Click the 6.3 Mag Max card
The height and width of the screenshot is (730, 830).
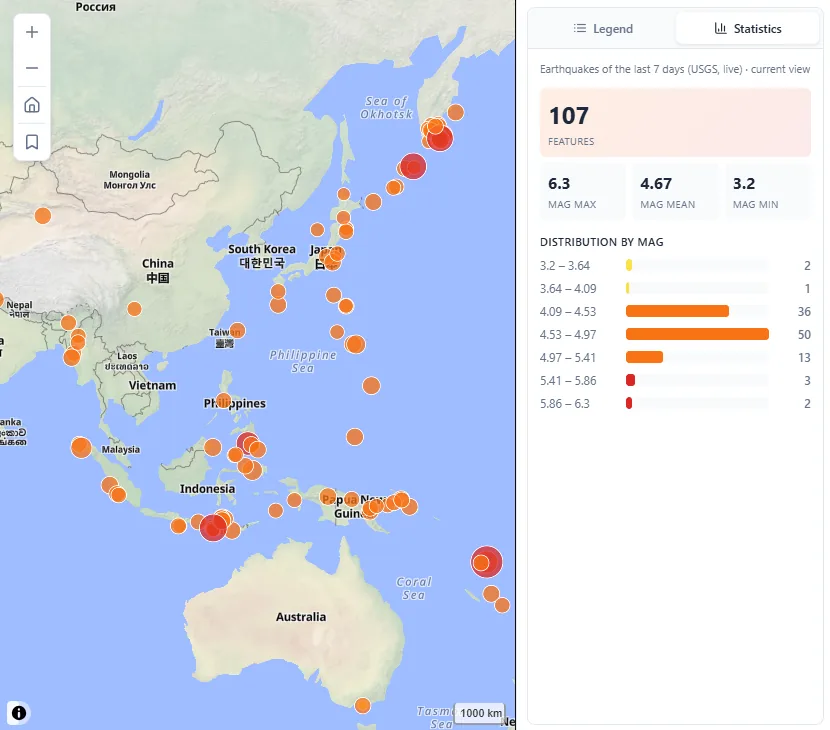pyautogui.click(x=582, y=192)
